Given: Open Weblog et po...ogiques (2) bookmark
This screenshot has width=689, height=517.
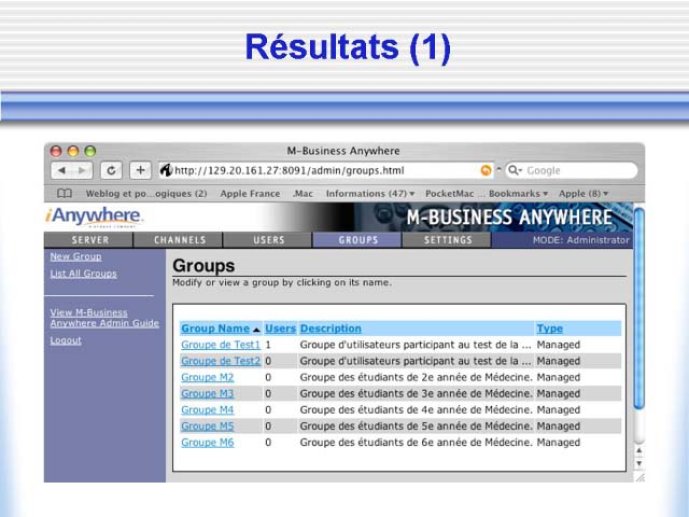Looking at the screenshot, I should (x=146, y=193).
